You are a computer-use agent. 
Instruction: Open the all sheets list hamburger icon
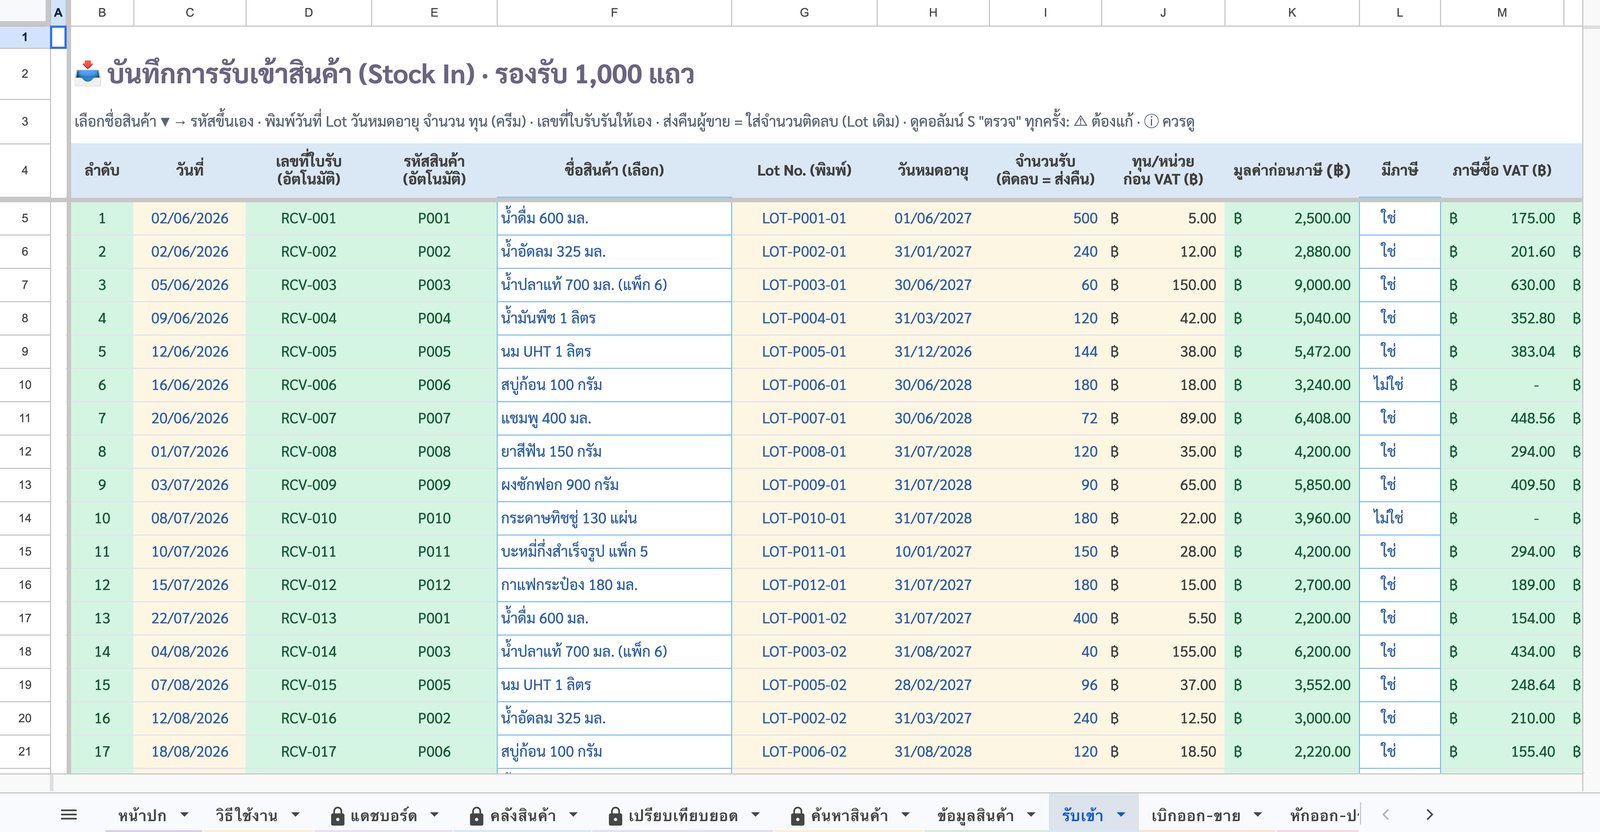[69, 815]
